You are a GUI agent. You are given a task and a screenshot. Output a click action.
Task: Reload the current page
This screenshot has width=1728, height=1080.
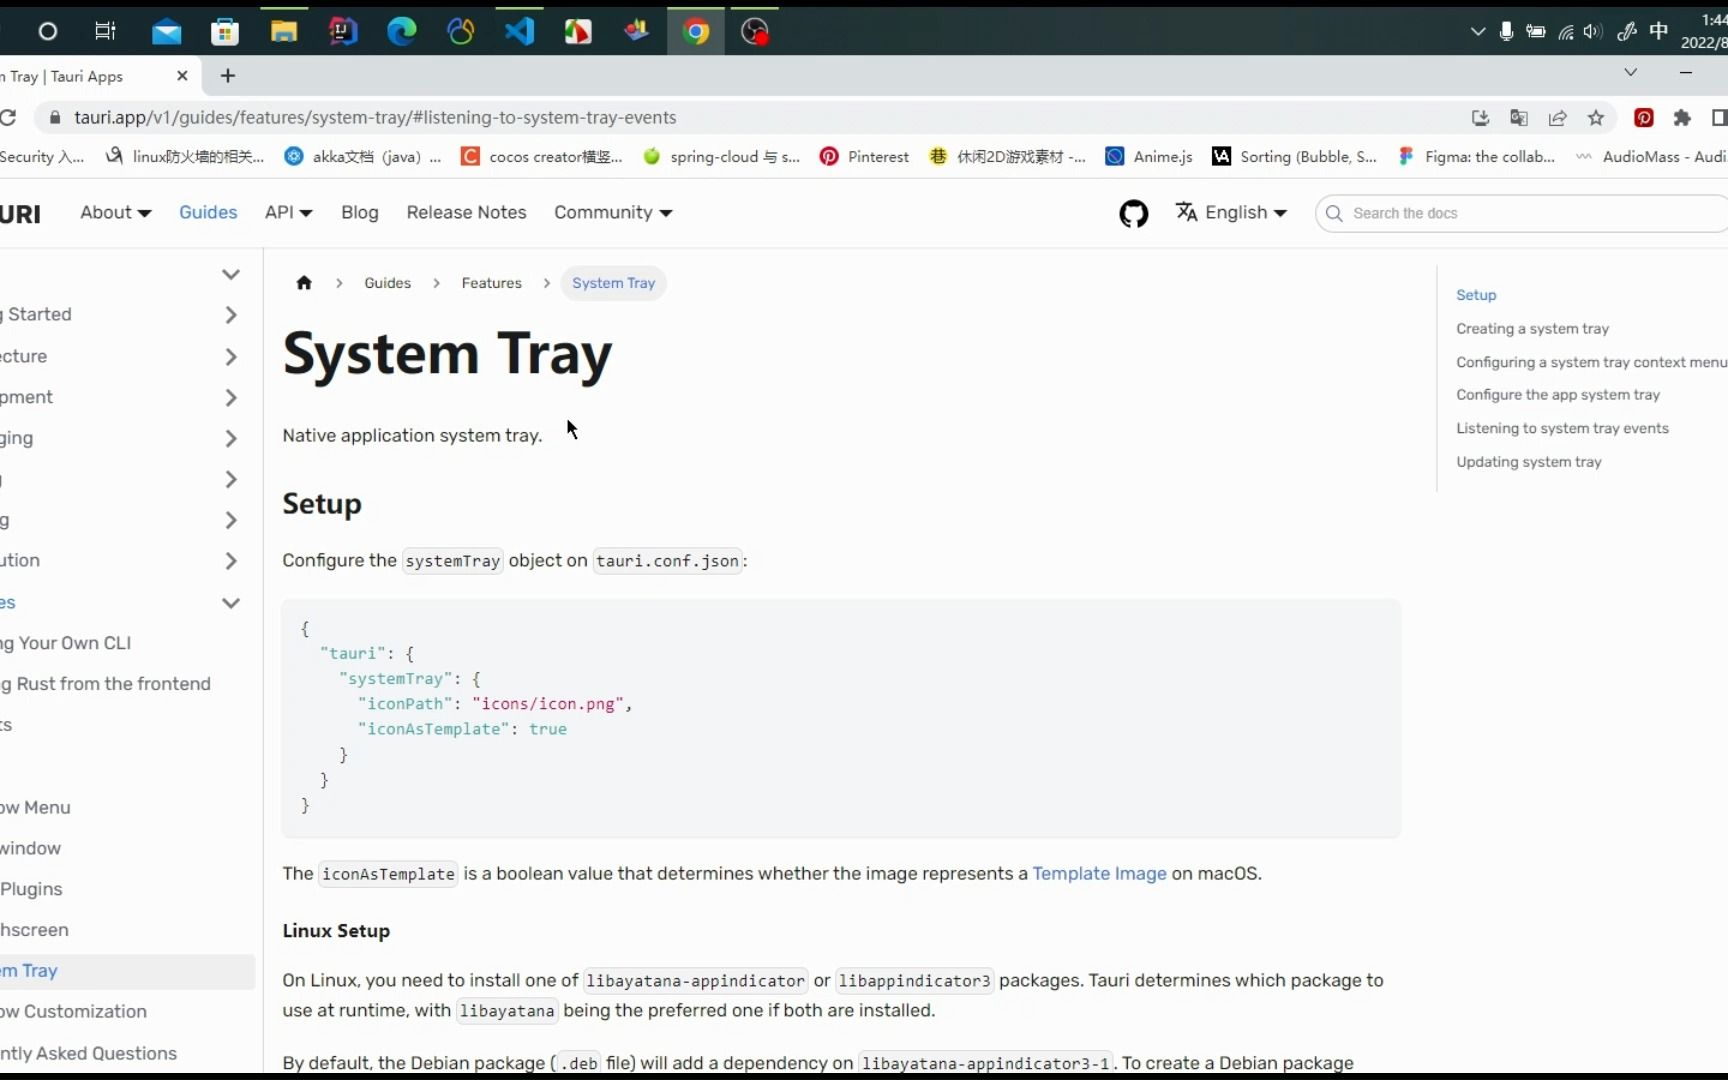(8, 117)
